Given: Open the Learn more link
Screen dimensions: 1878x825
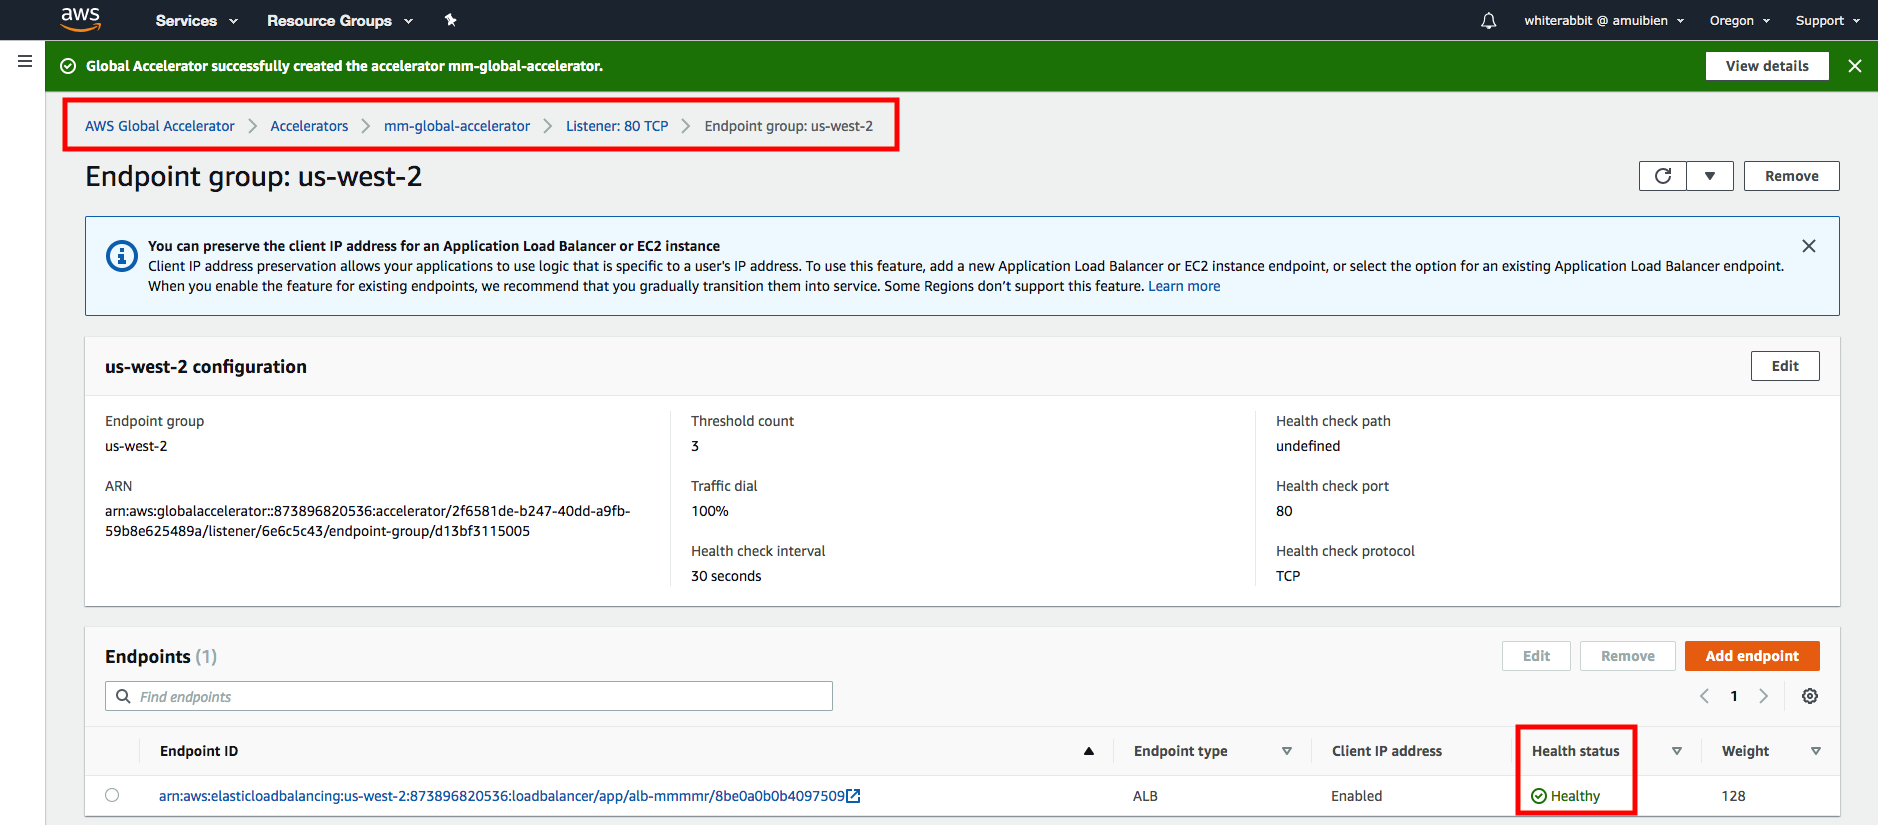Looking at the screenshot, I should [1184, 286].
